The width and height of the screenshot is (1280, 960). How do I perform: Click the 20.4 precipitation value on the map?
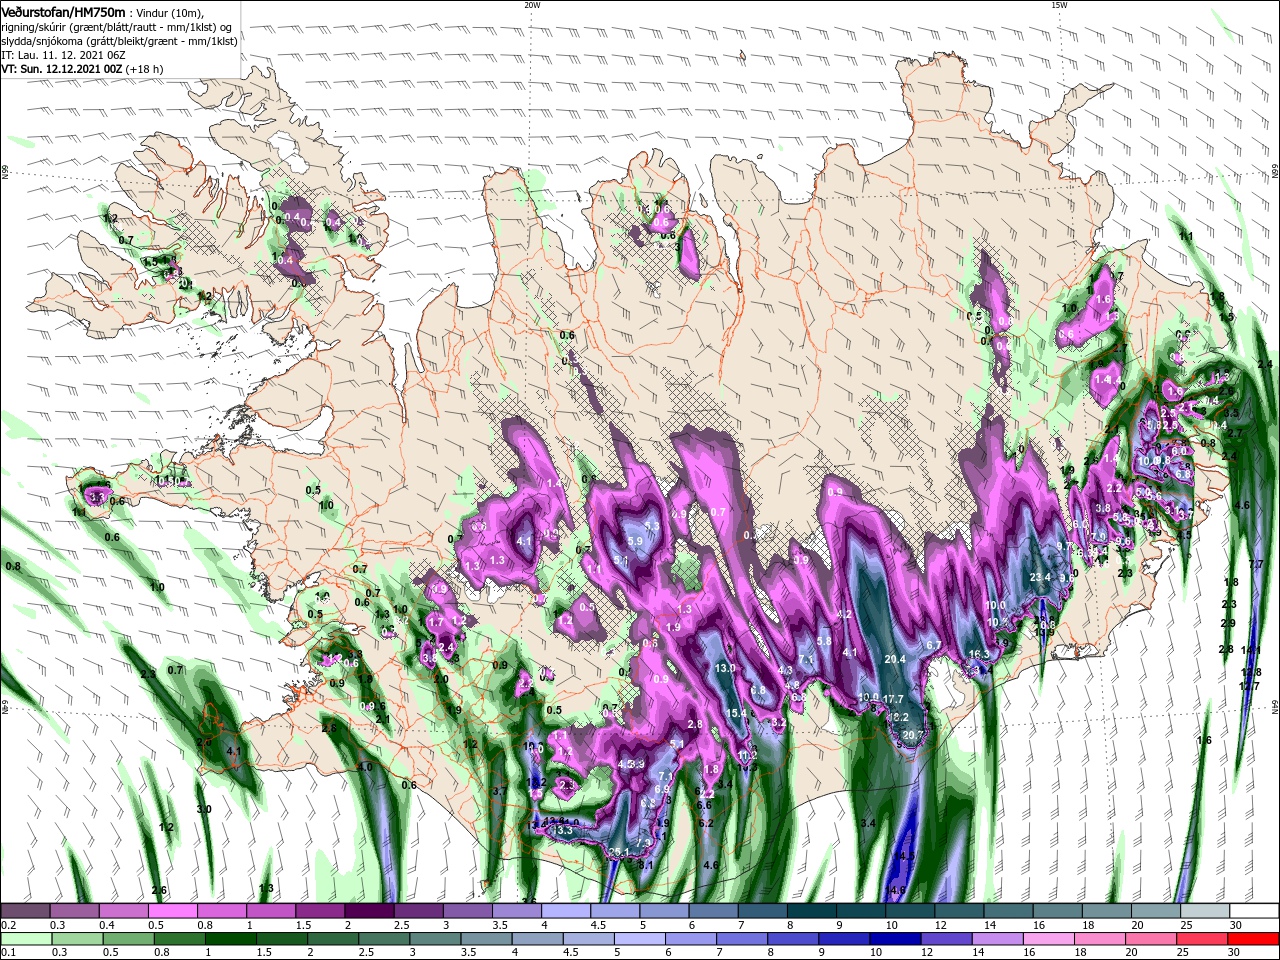click(895, 659)
